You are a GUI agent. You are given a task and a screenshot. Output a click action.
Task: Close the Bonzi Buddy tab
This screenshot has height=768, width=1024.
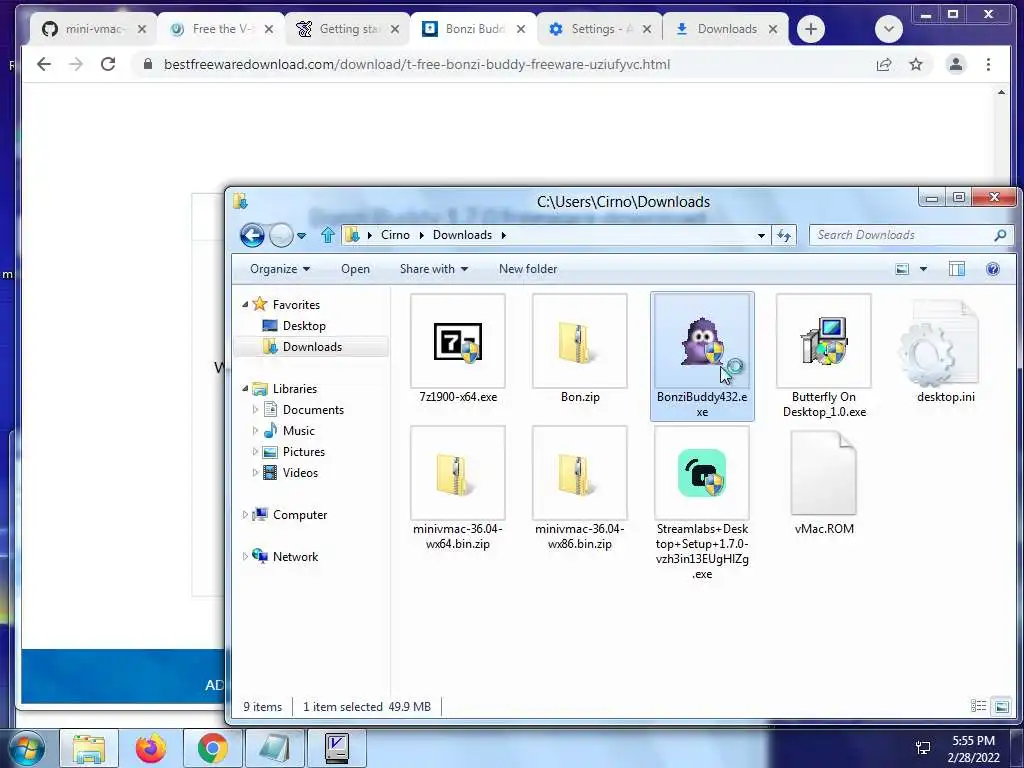pyautogui.click(x=520, y=29)
